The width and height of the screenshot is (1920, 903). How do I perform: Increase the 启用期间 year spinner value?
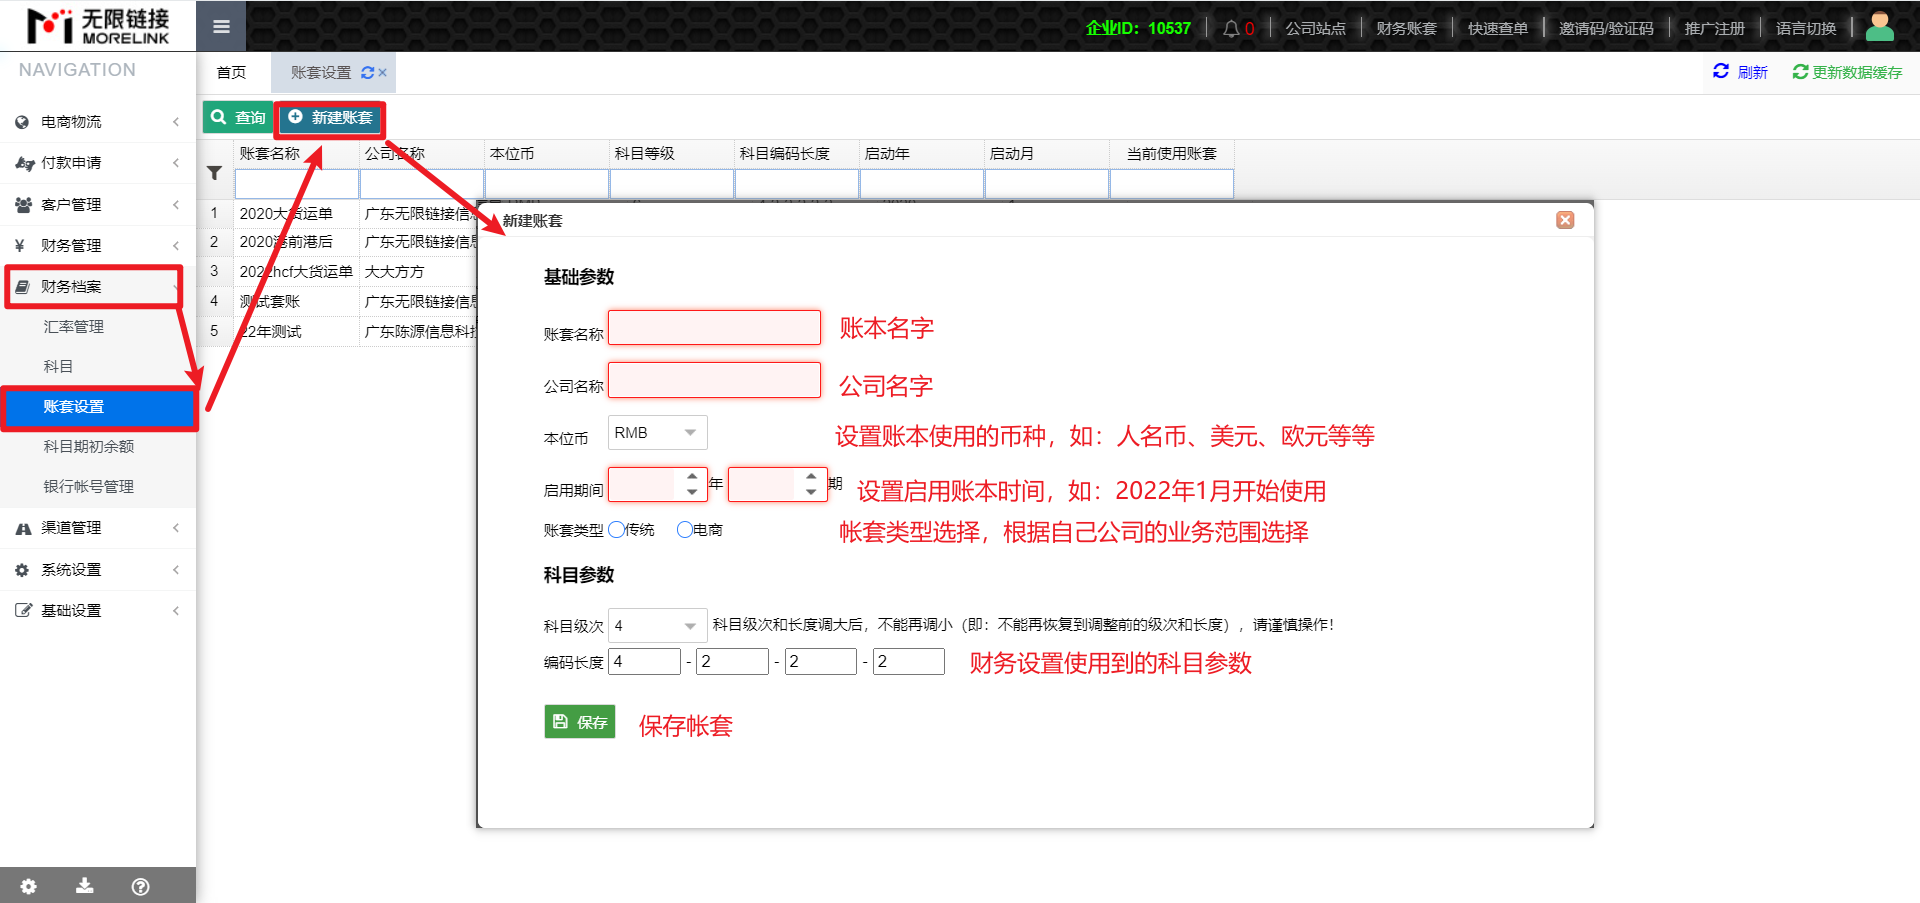point(692,477)
